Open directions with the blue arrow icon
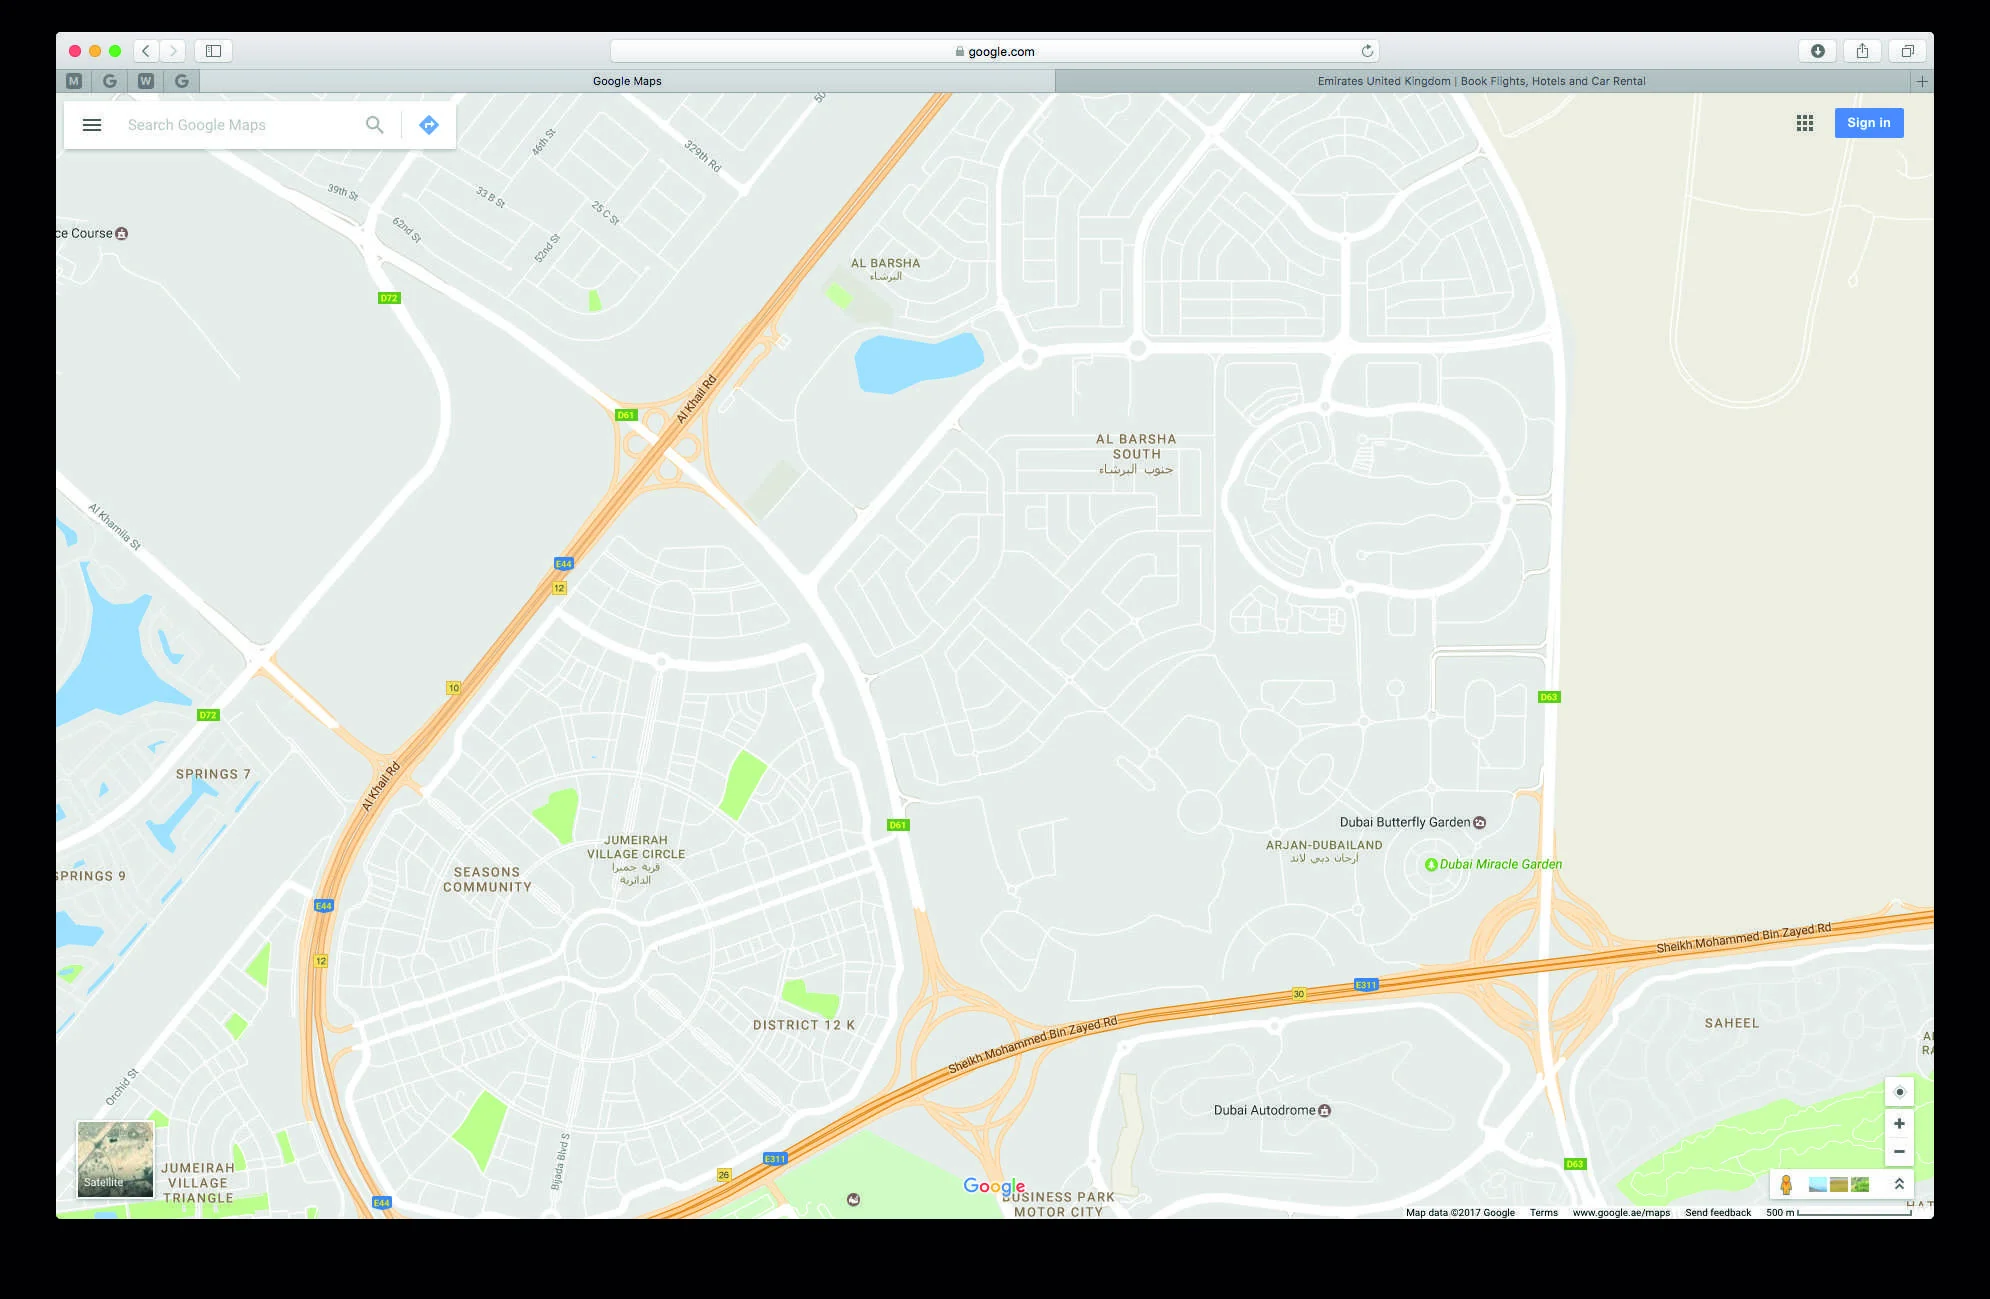Screen dimensions: 1990x1299 [429, 125]
